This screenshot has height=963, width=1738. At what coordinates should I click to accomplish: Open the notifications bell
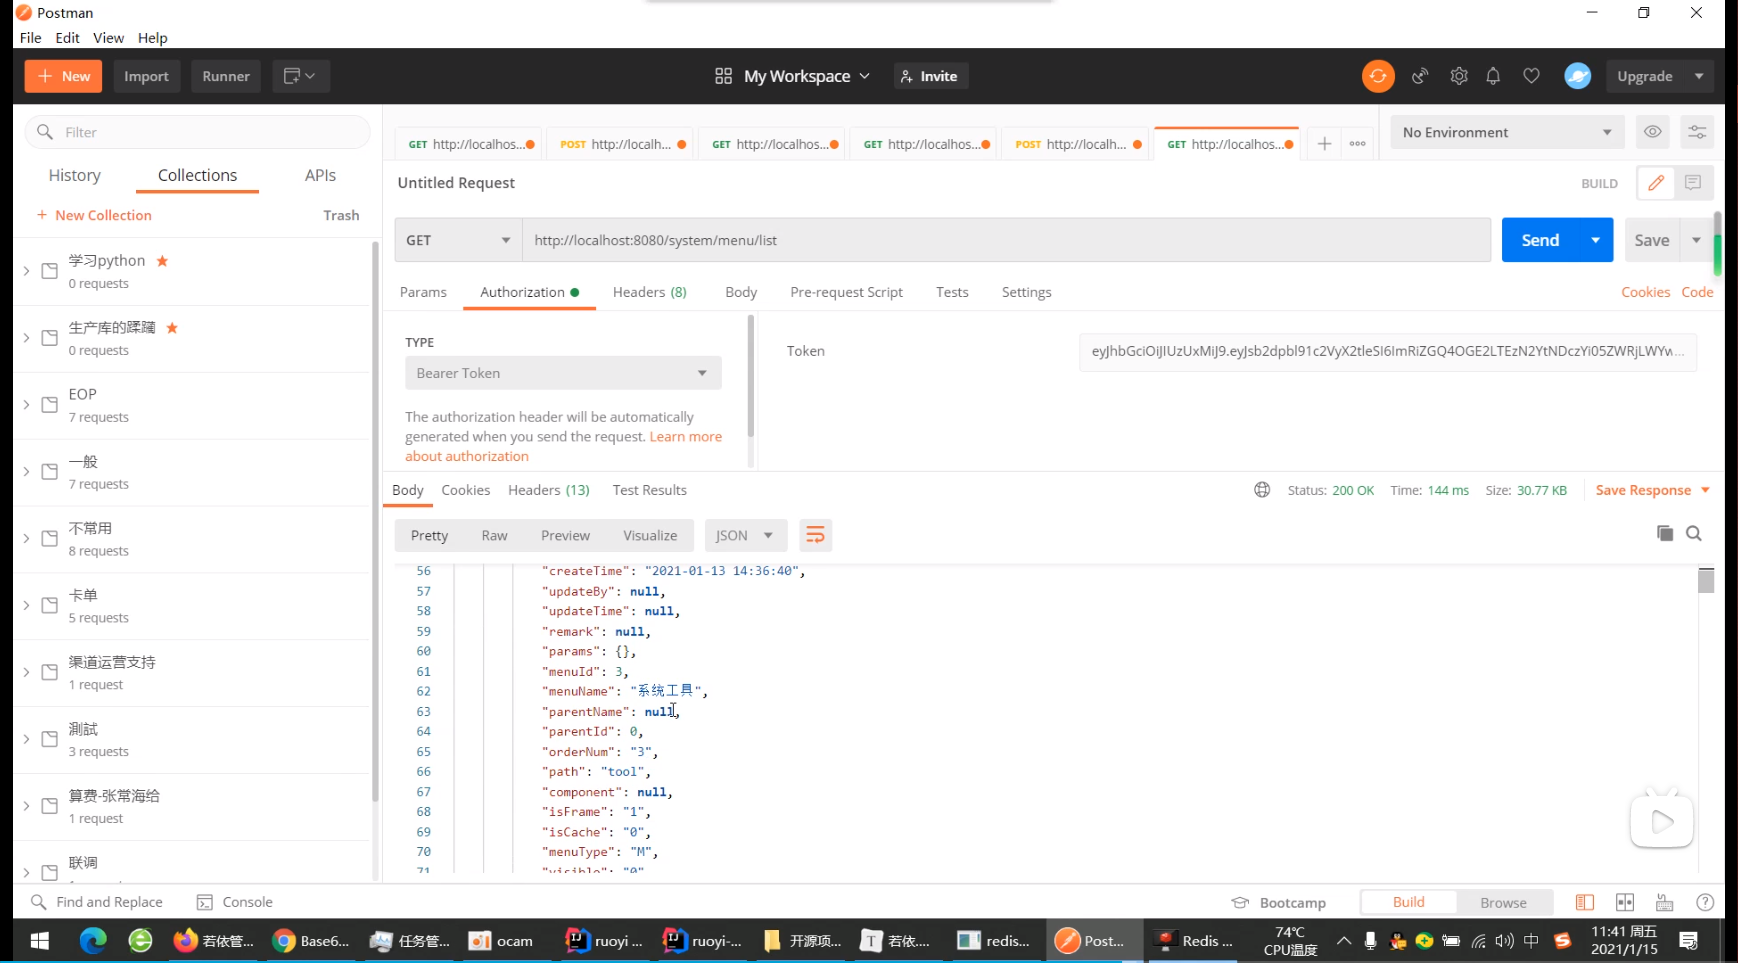tap(1493, 76)
